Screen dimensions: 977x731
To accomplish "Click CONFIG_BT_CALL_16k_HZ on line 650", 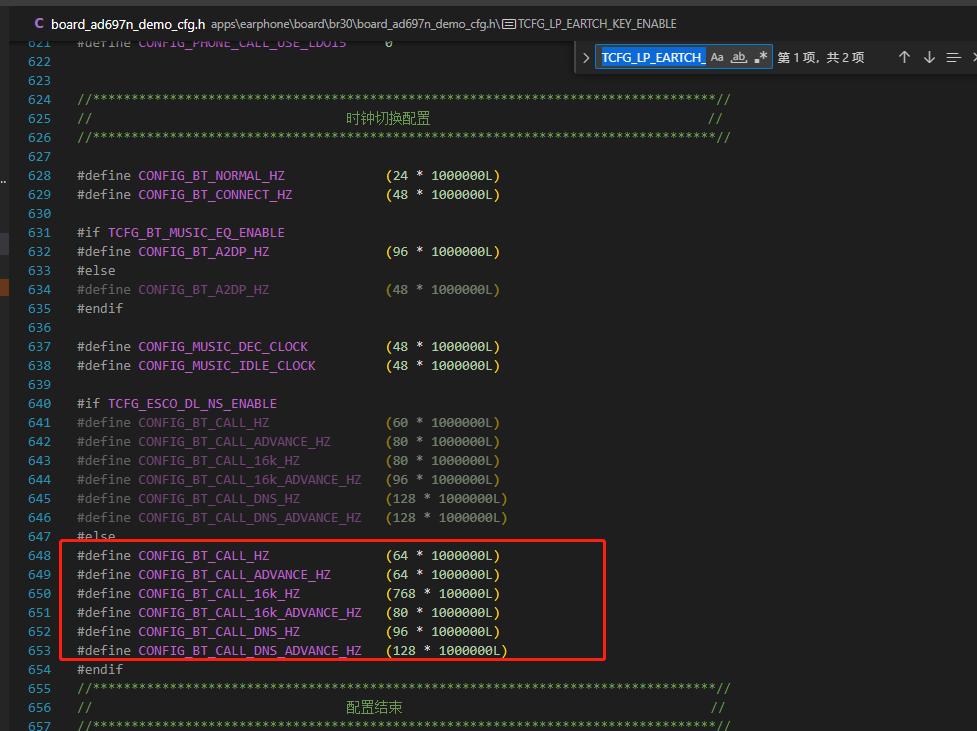I will tap(219, 594).
